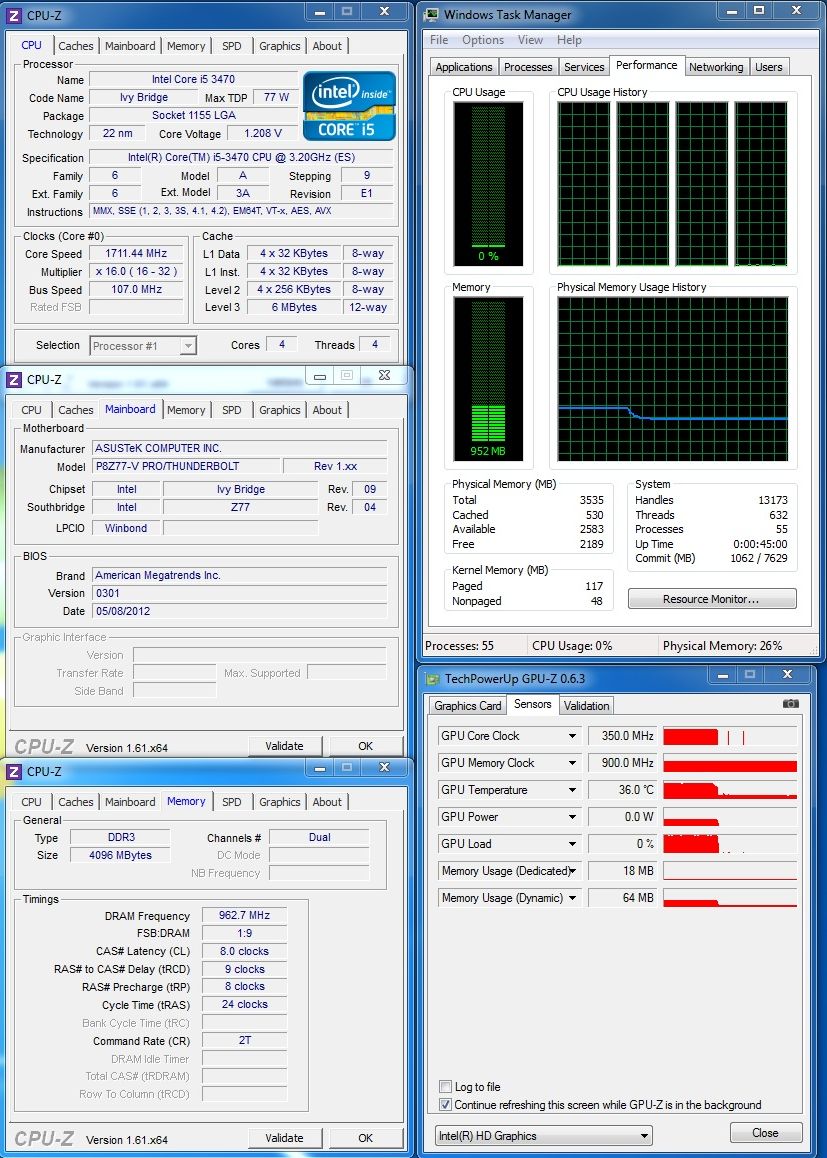Screen dimensions: 827x1158
Task: Close the CPU-Z Mainboard window
Action: (383, 376)
